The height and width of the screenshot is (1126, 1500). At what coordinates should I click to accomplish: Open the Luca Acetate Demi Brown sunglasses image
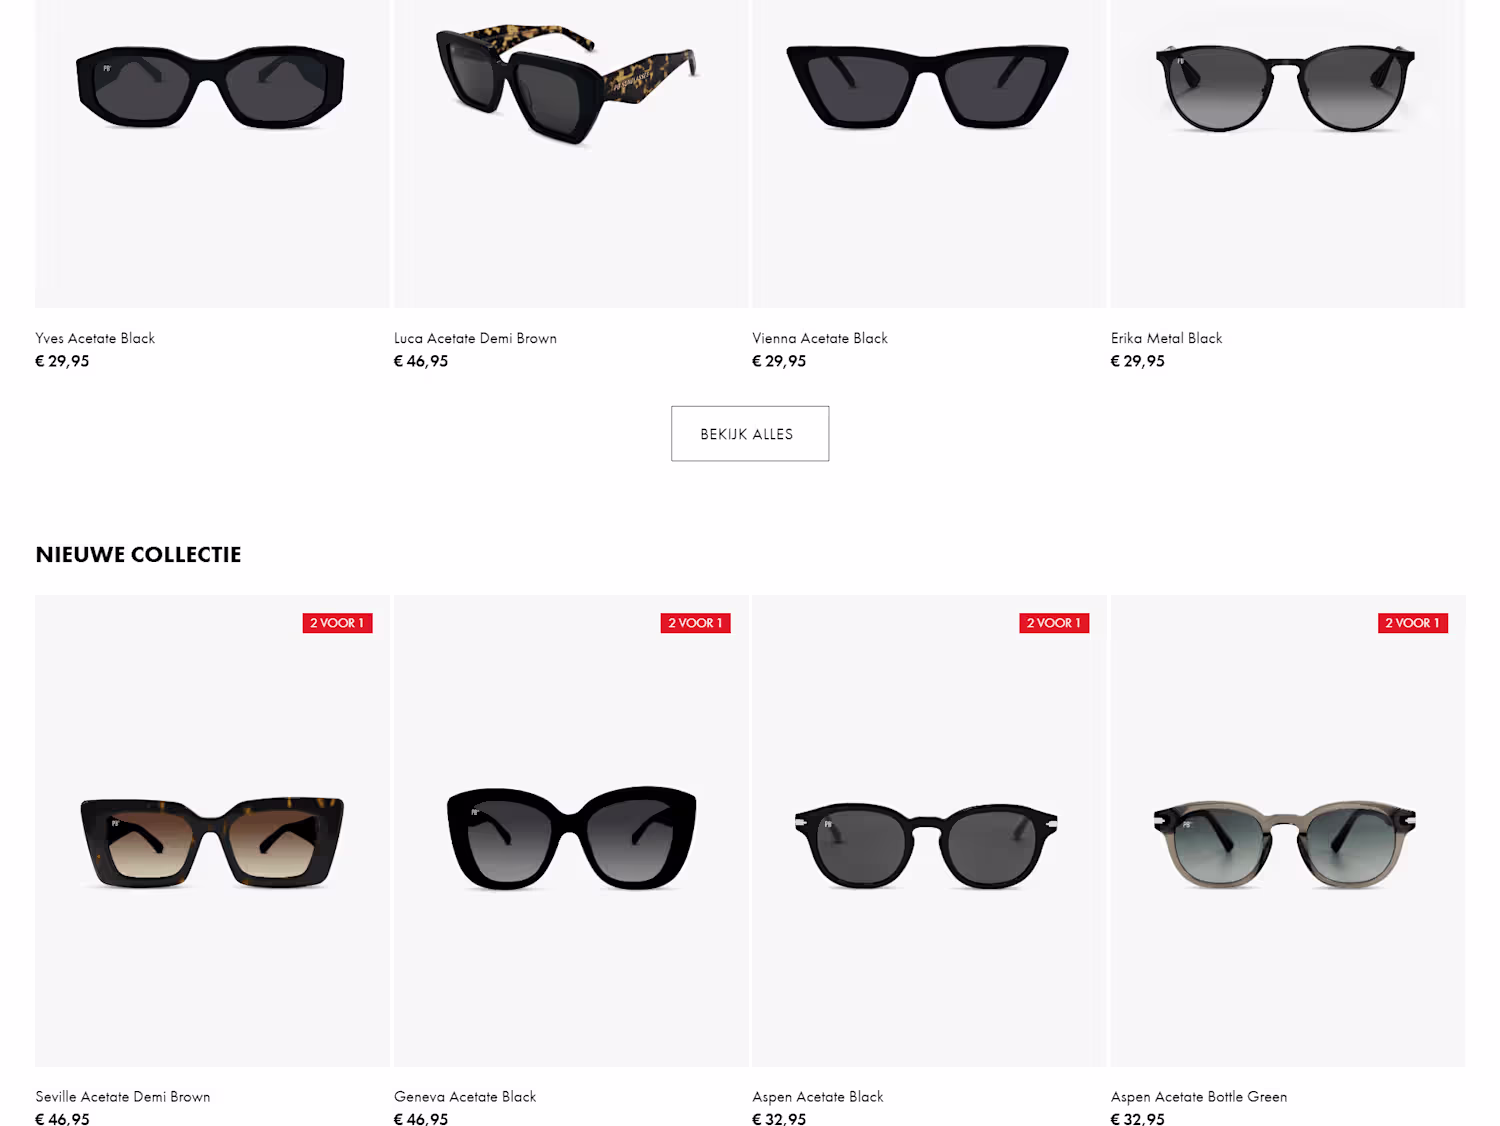(571, 153)
